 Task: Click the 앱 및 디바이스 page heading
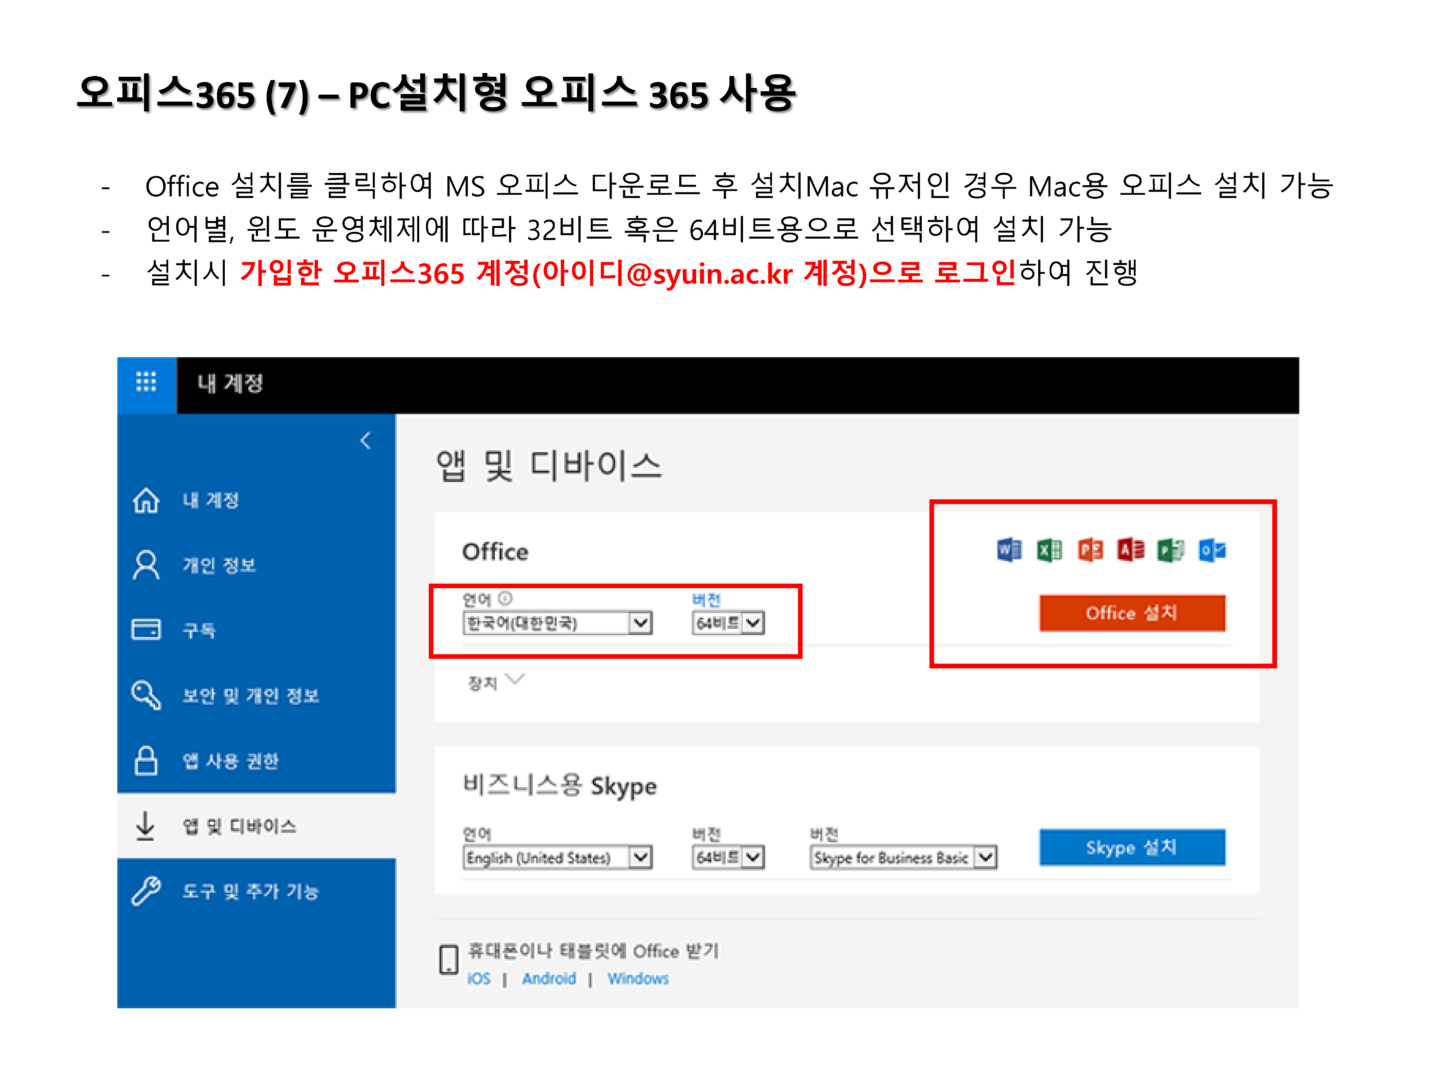[x=549, y=466]
